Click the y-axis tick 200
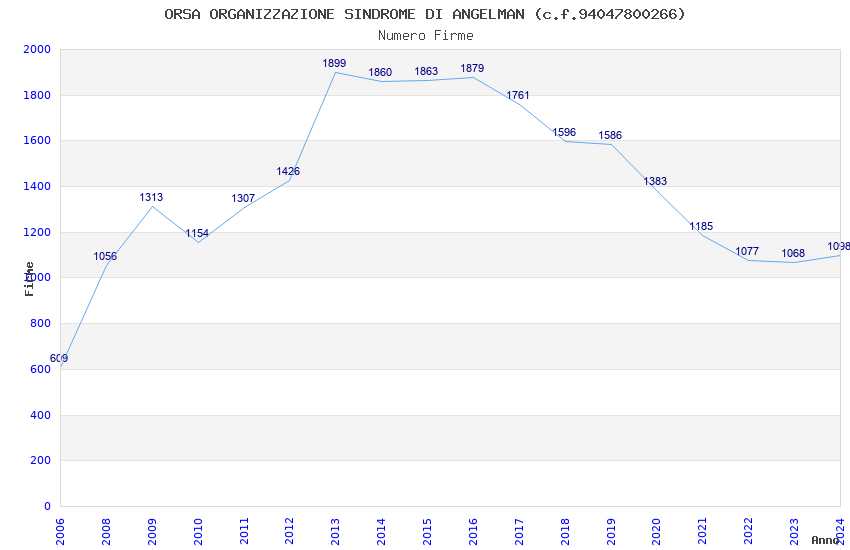The height and width of the screenshot is (550, 850). pos(41,461)
